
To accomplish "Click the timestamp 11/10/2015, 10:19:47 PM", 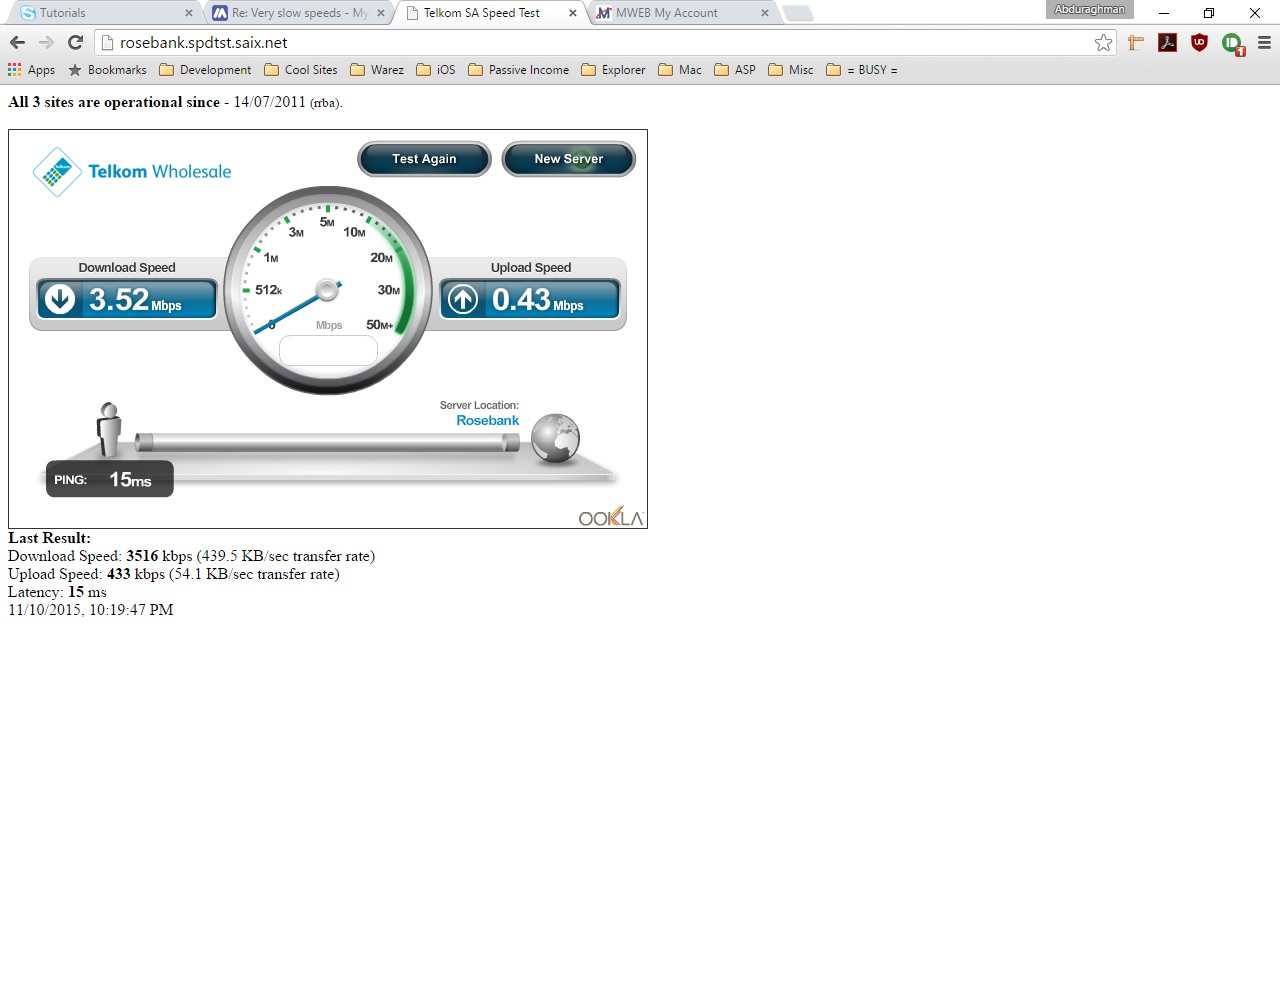I will pyautogui.click(x=91, y=610).
